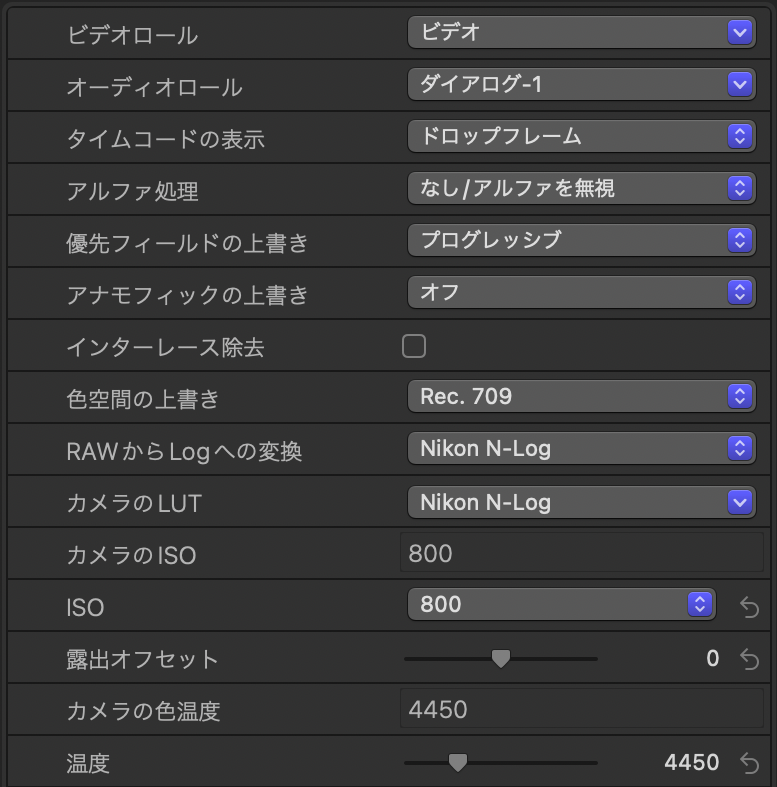Expand 優先フィールドの上書き プログレッシブ menu

(581, 240)
